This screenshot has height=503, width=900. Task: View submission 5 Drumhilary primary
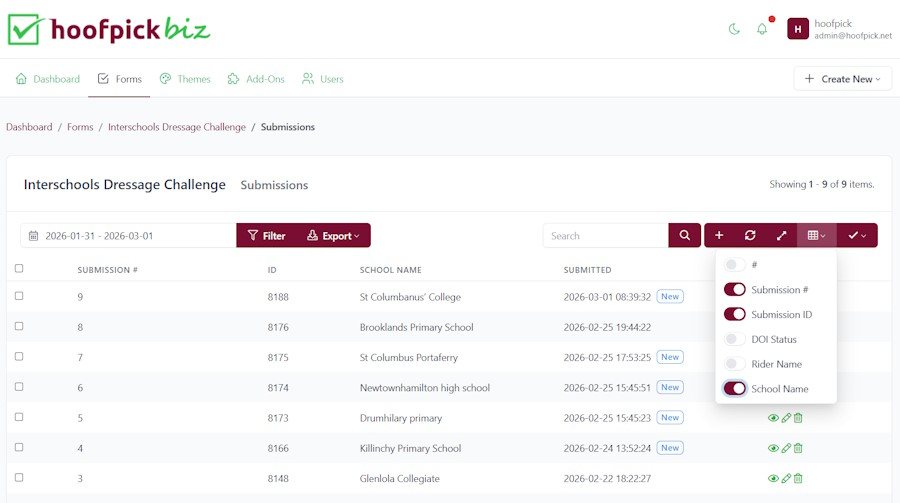click(x=773, y=418)
